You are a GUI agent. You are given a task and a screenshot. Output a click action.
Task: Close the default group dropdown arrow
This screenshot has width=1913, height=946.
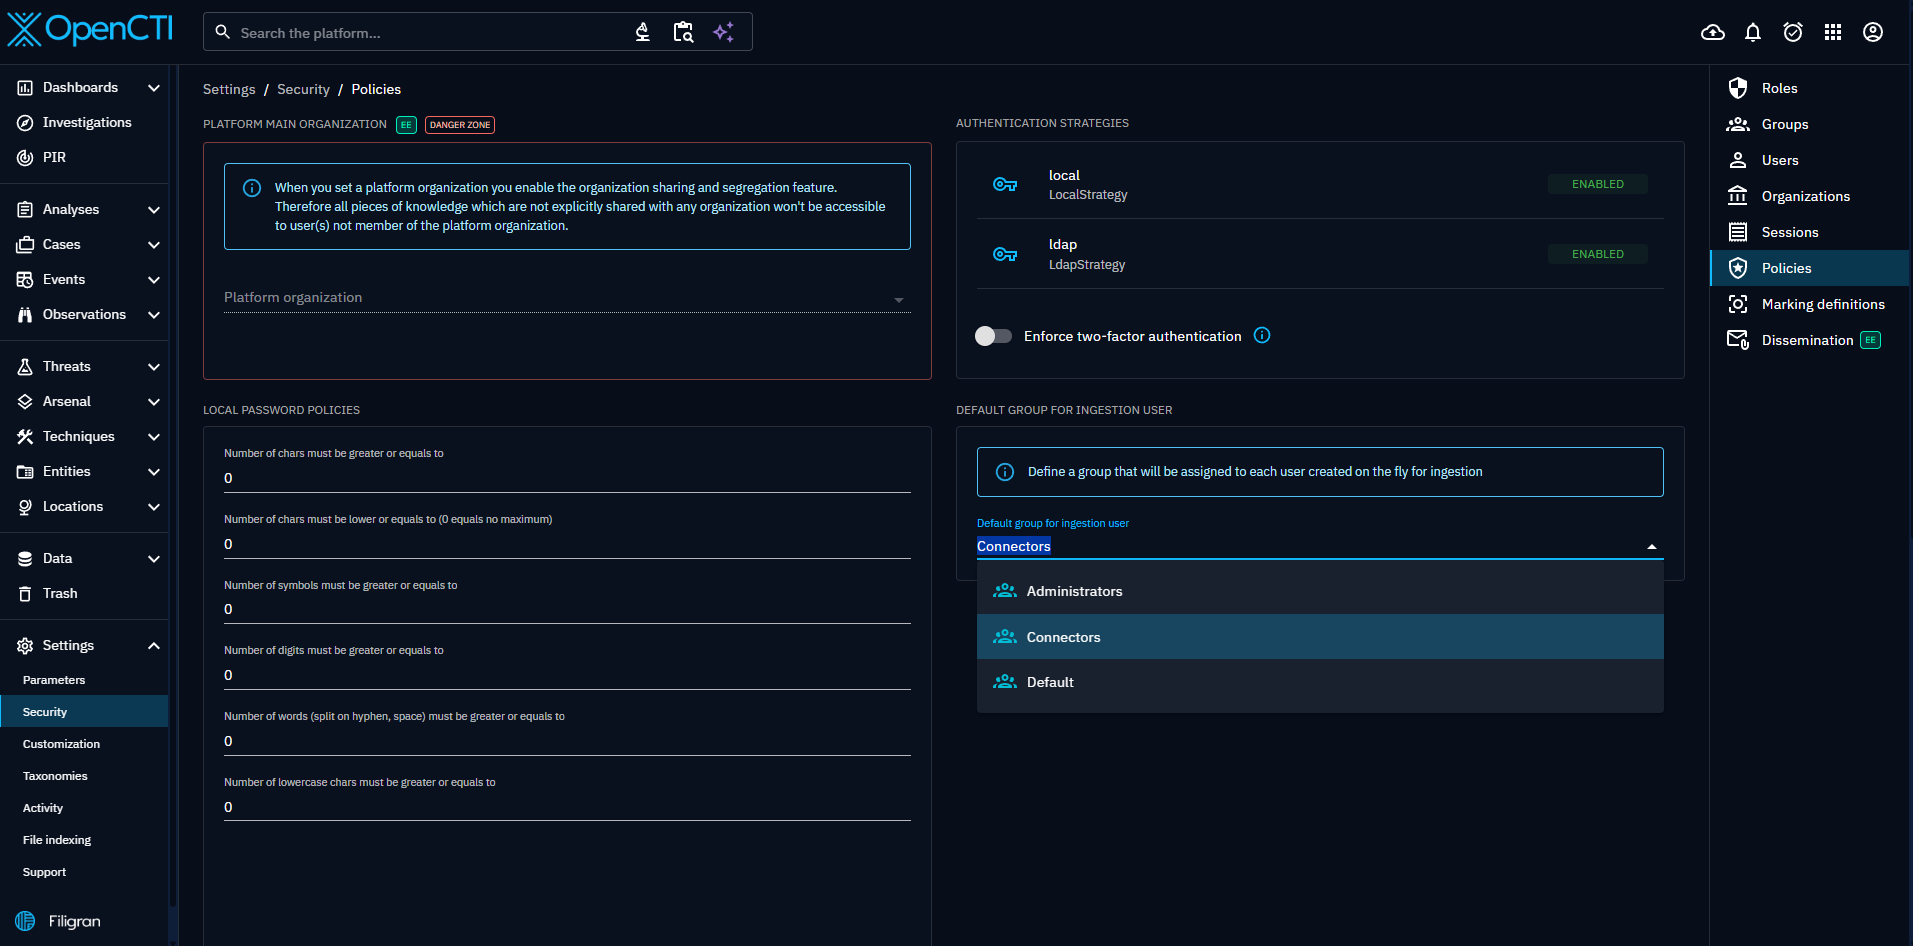(x=1652, y=546)
